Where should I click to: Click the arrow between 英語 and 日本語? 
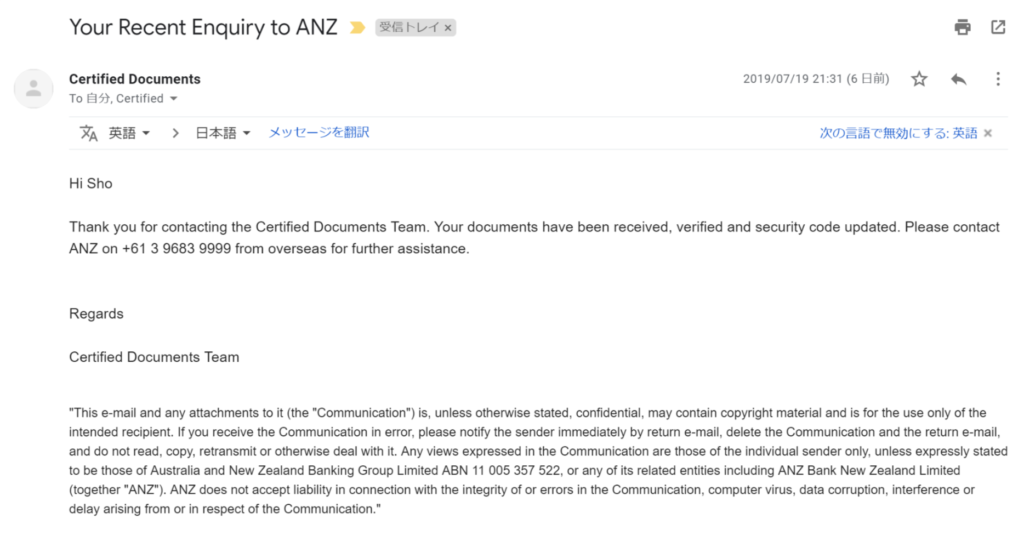coord(175,133)
